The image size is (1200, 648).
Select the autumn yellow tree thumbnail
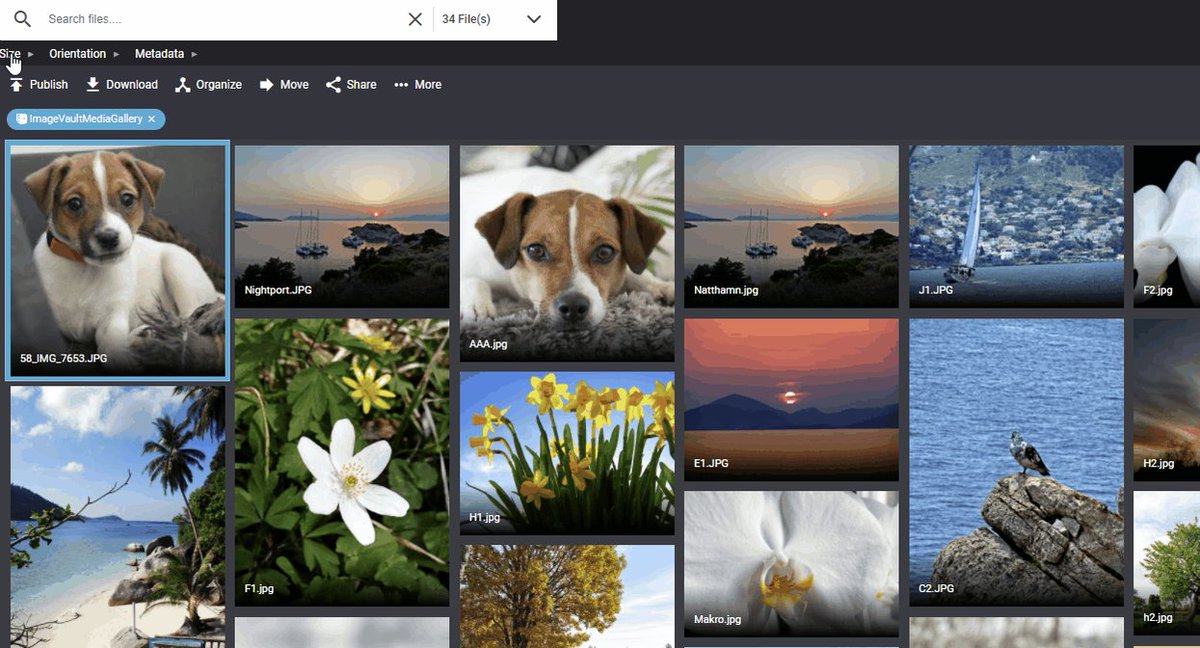pyautogui.click(x=567, y=596)
